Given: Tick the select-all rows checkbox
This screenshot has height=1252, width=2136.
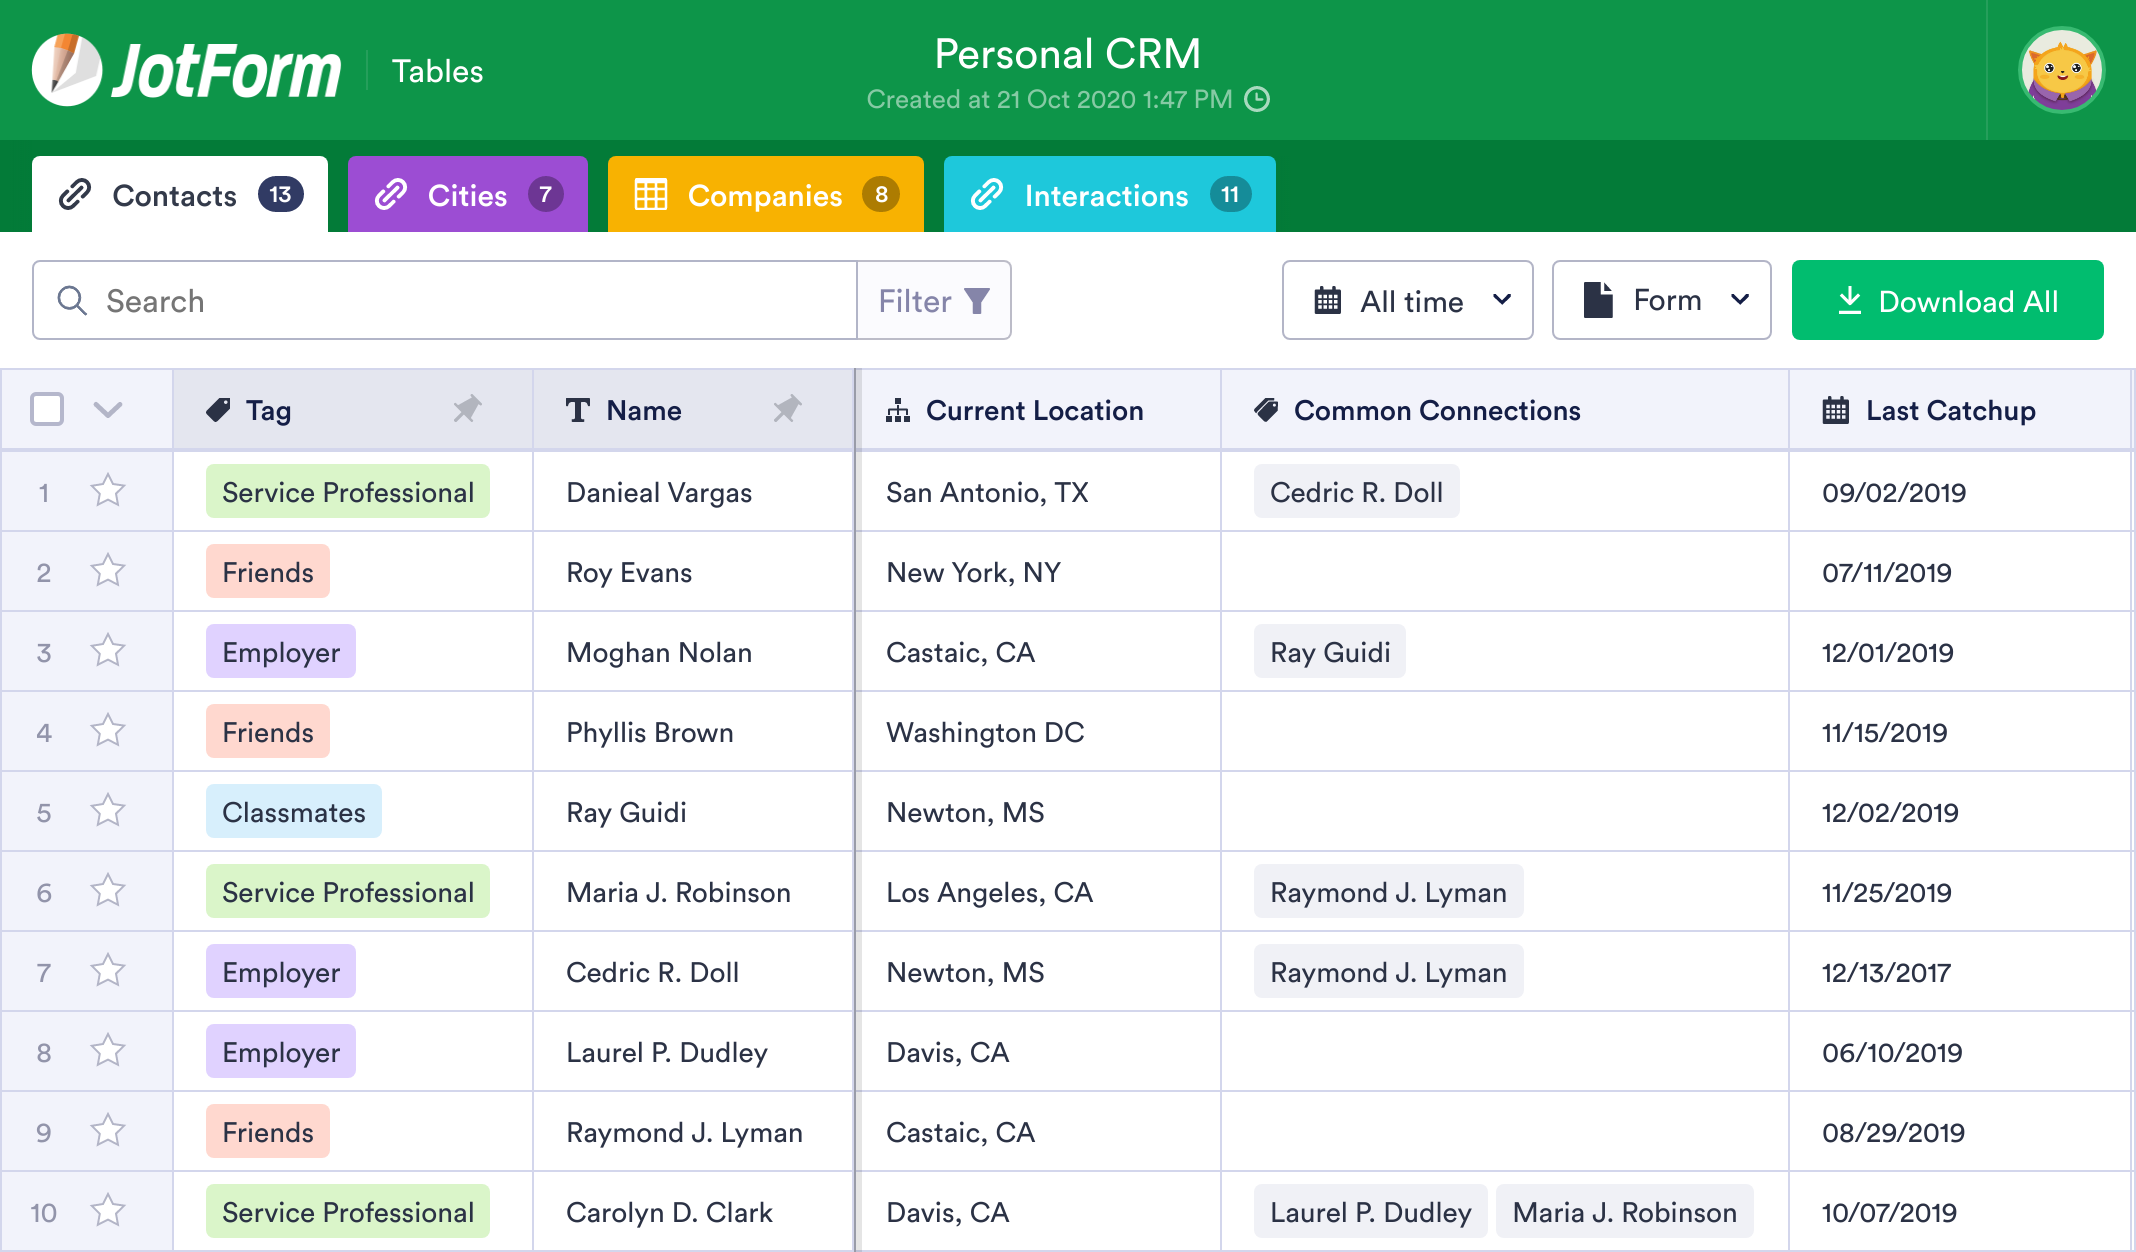Looking at the screenshot, I should coord(47,409).
